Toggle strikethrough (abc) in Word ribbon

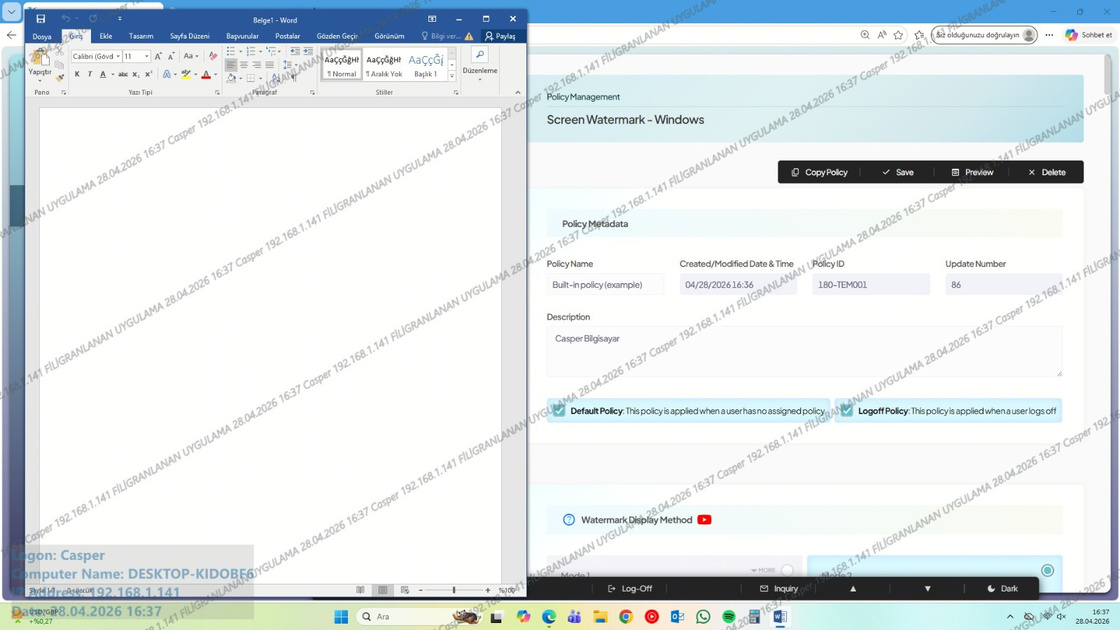click(x=123, y=74)
